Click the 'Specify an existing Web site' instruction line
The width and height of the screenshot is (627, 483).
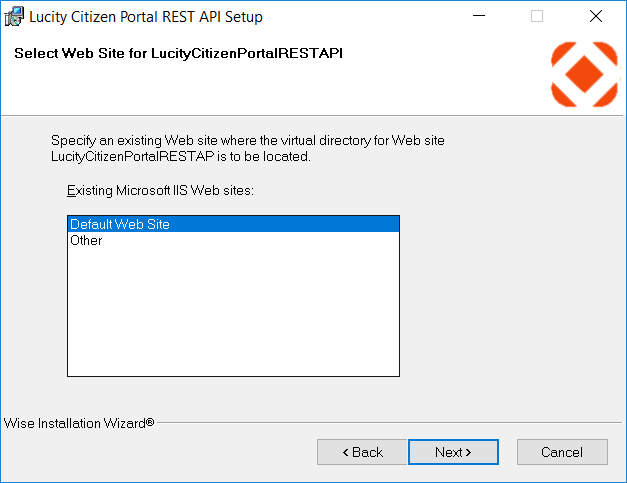247,141
